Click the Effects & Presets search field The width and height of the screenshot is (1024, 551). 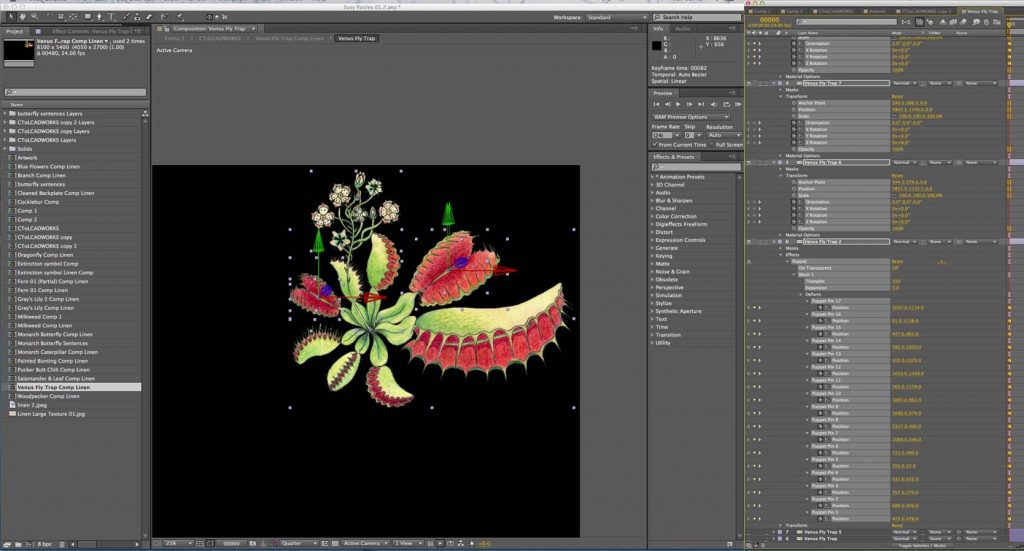[x=696, y=167]
